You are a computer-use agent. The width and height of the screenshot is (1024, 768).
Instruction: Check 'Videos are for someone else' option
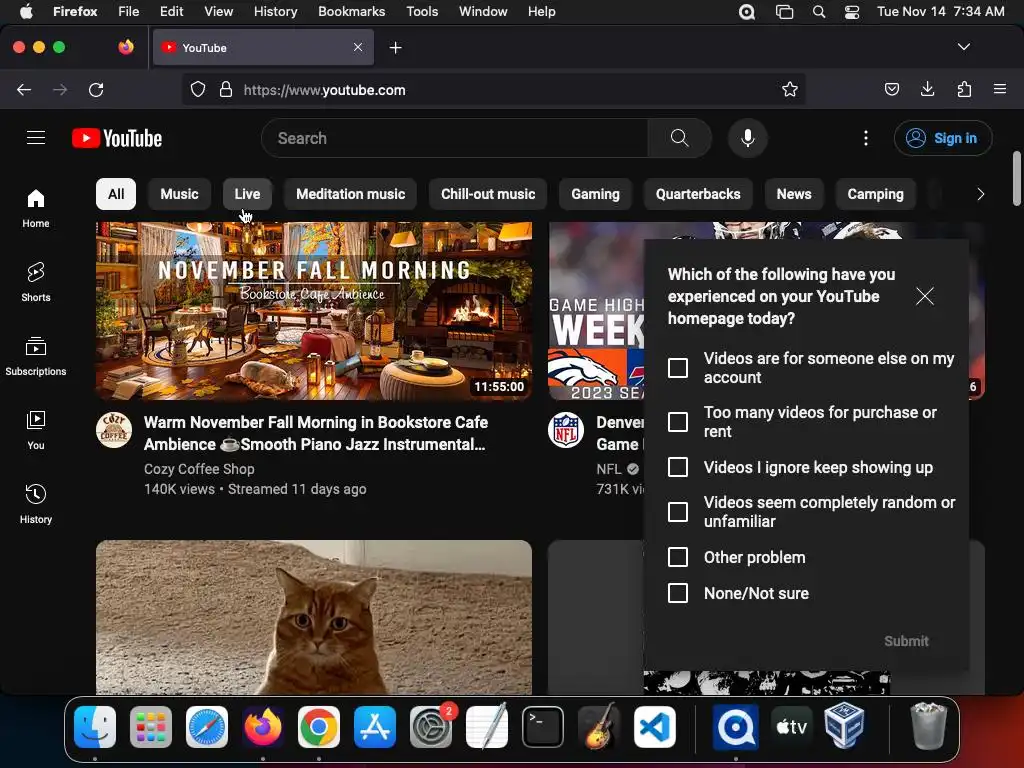click(678, 368)
